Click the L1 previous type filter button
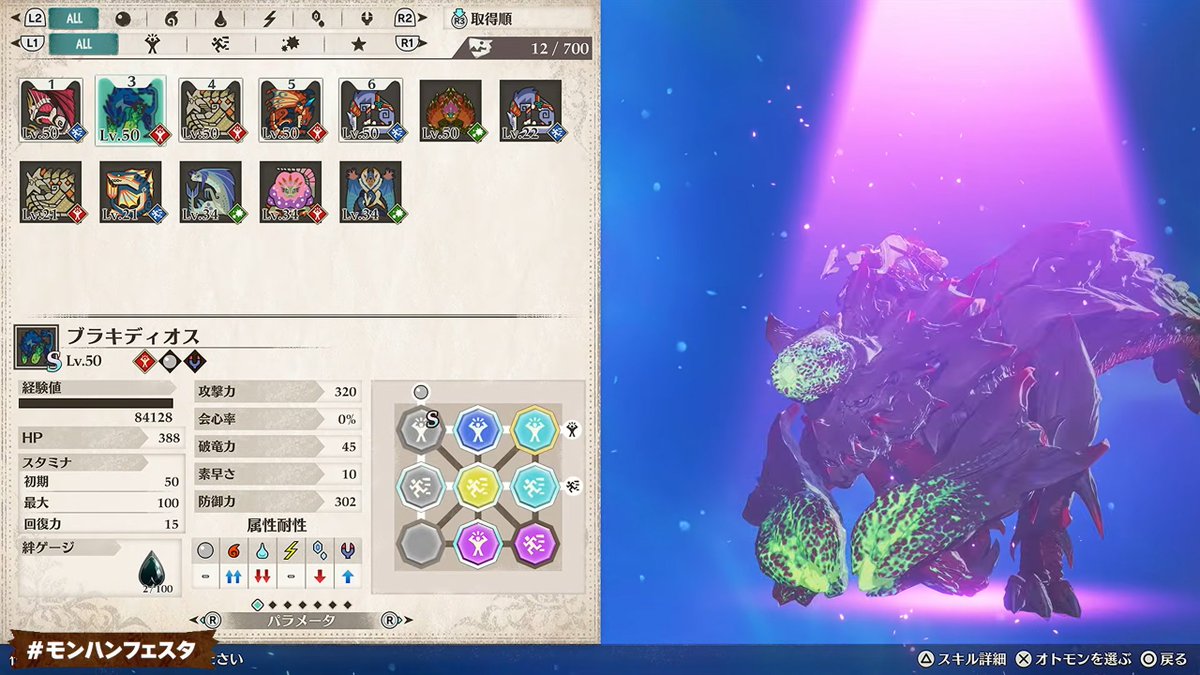Viewport: 1200px width, 675px height. [x=32, y=43]
